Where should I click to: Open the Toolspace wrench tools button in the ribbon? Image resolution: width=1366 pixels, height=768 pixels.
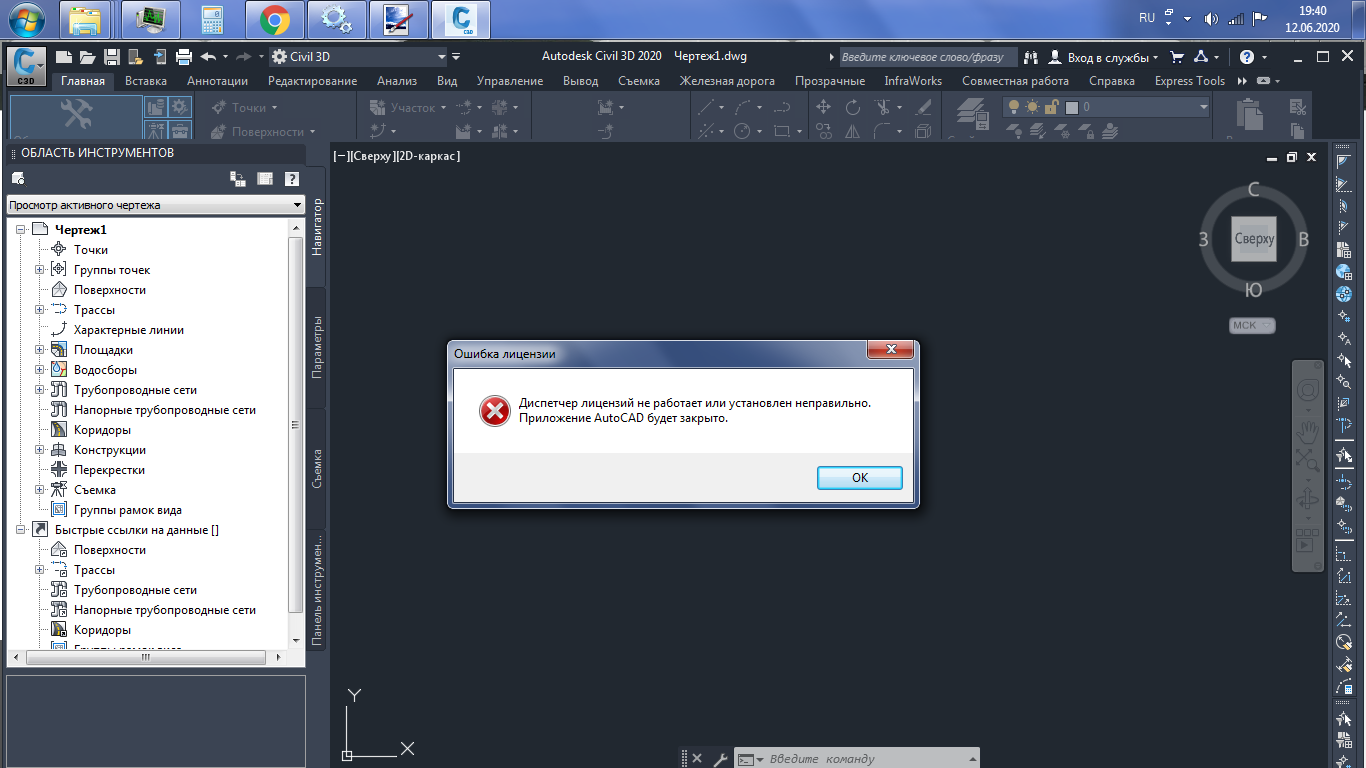point(76,116)
